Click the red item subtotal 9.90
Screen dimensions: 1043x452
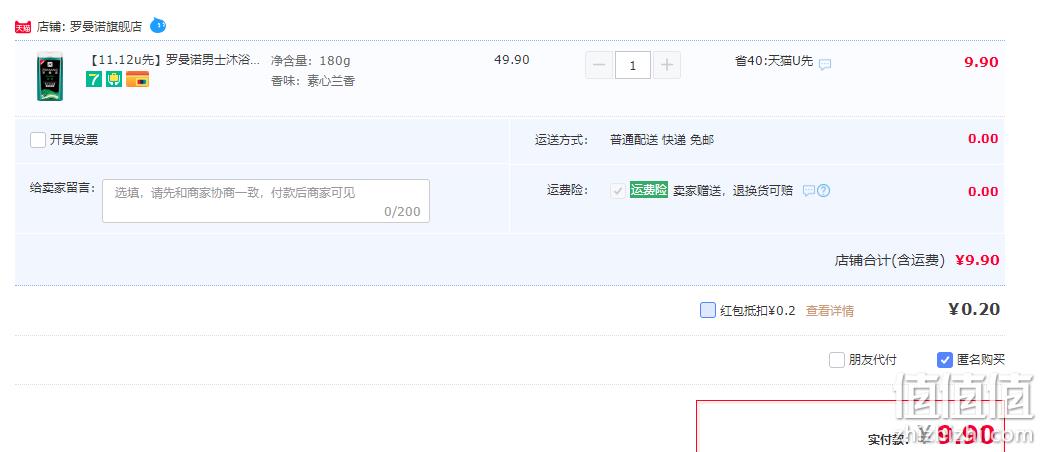point(981,62)
